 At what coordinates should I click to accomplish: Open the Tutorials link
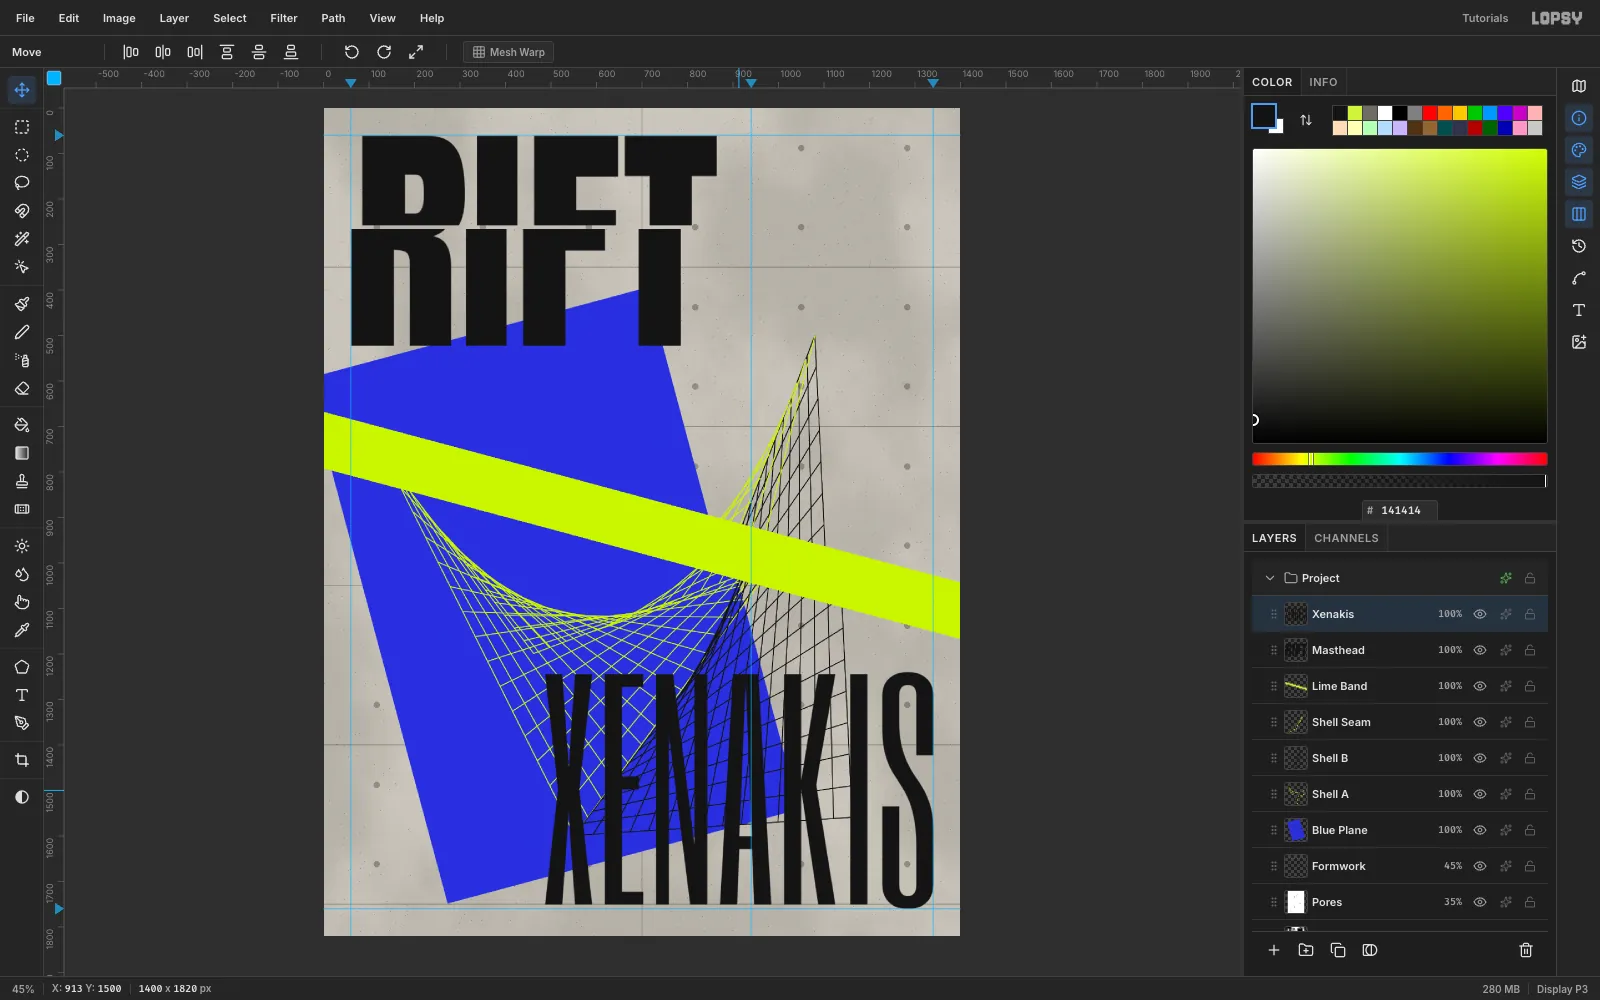coord(1485,18)
